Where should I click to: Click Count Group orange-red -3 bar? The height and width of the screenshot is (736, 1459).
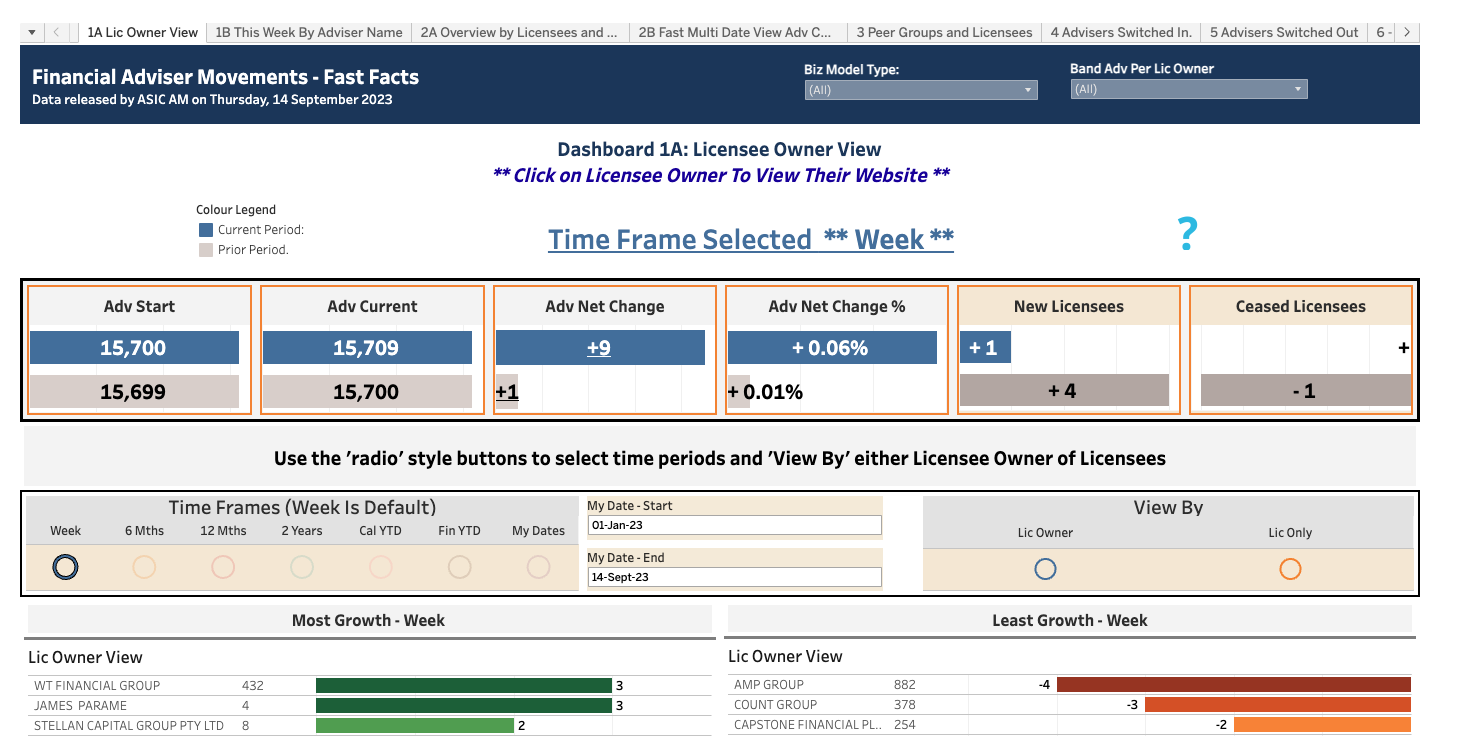pos(1278,705)
